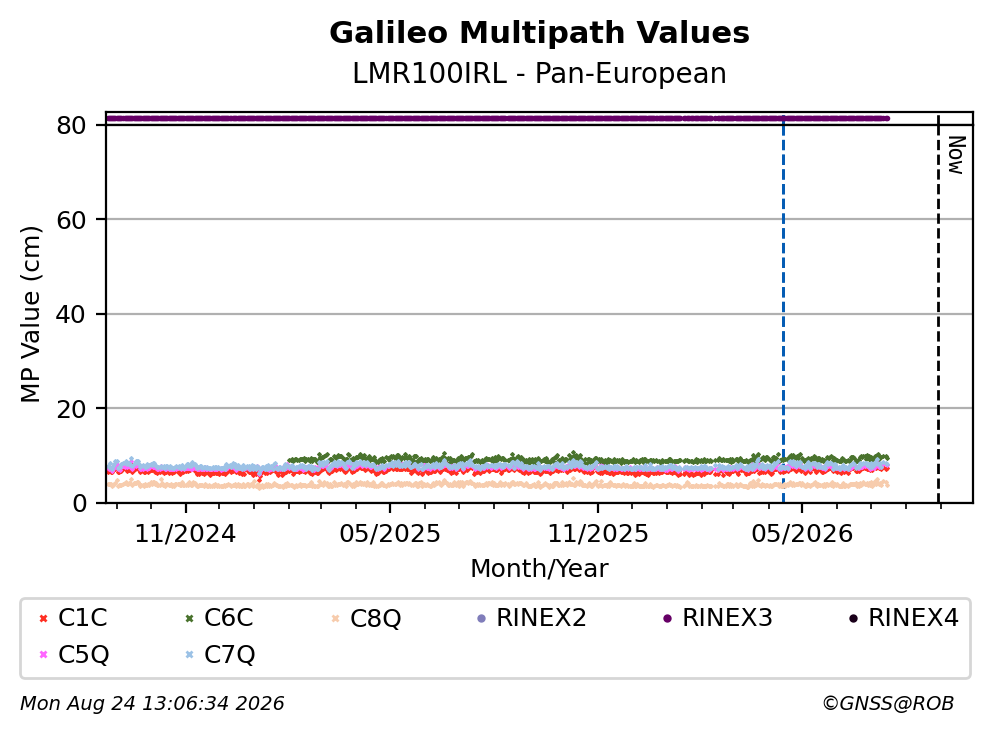Click the C7Q light blue legend marker
This screenshot has height=734, width=993.
189,655
